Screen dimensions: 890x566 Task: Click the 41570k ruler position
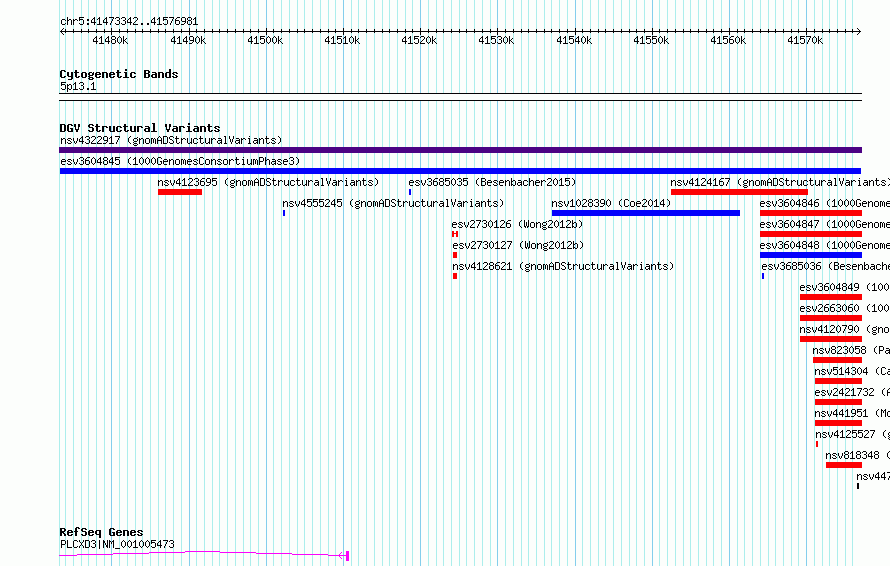click(x=805, y=40)
